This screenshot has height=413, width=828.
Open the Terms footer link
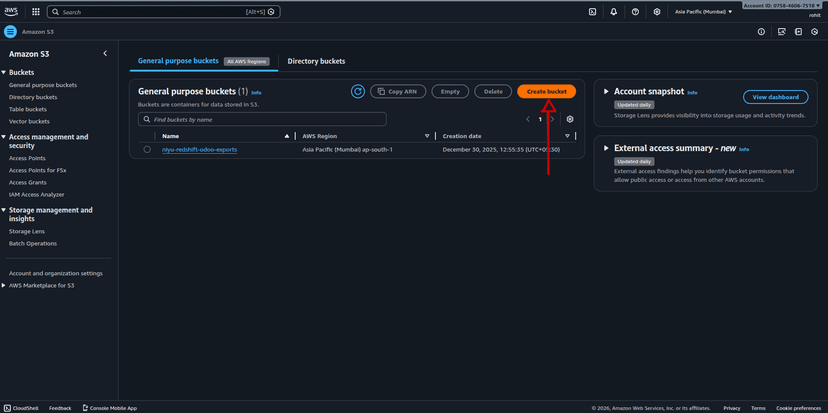pos(758,408)
